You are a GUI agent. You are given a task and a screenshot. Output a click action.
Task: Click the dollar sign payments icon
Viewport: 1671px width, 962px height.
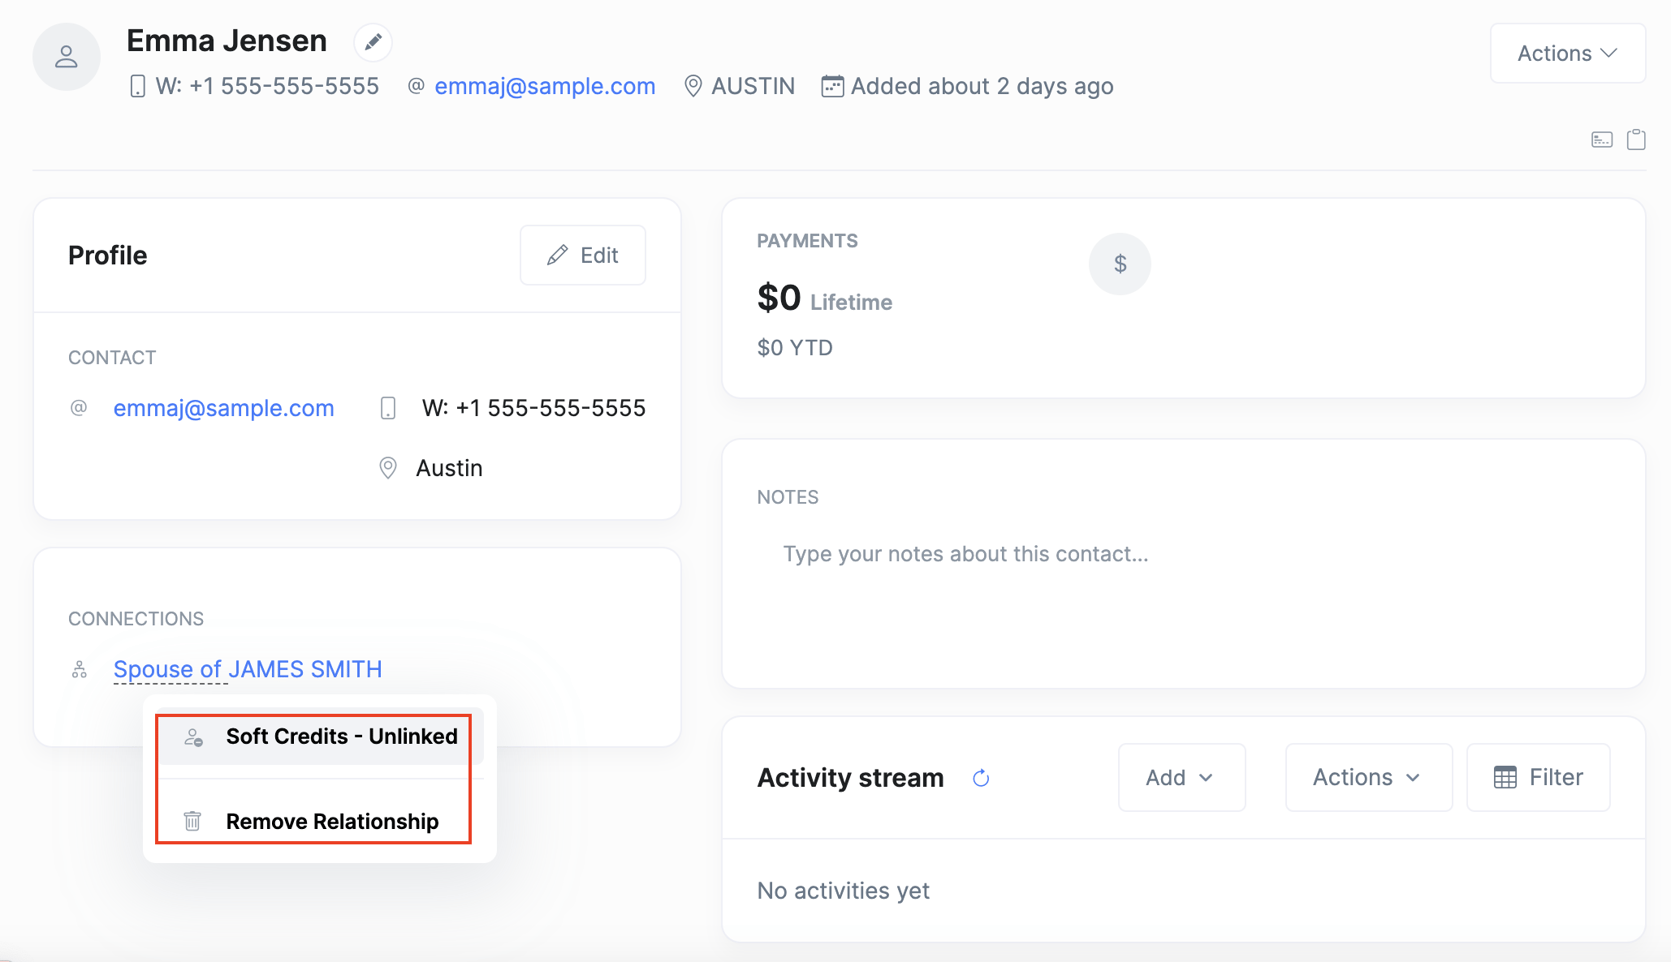(x=1120, y=264)
